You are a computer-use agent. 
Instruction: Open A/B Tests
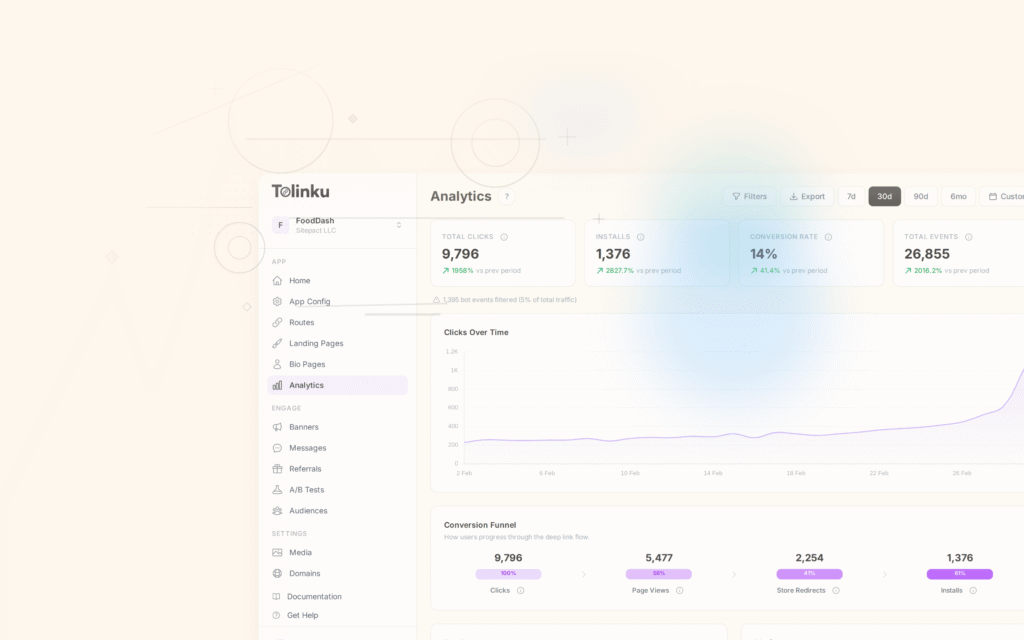(338, 490)
